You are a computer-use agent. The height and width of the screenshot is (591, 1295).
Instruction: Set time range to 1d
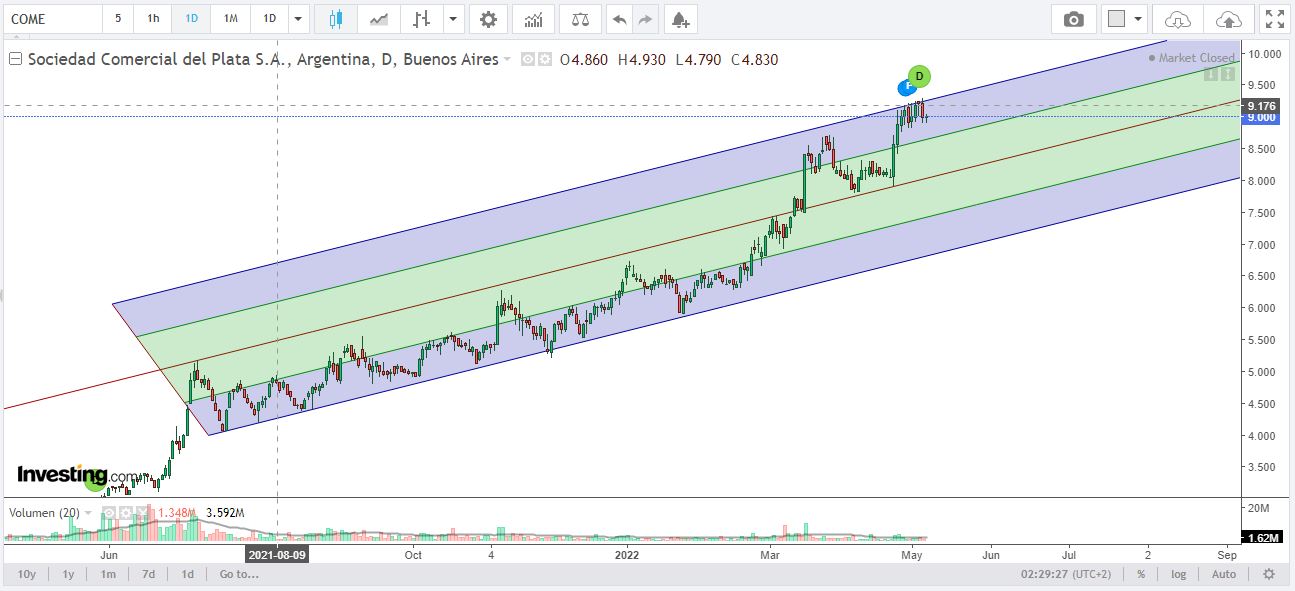click(187, 574)
